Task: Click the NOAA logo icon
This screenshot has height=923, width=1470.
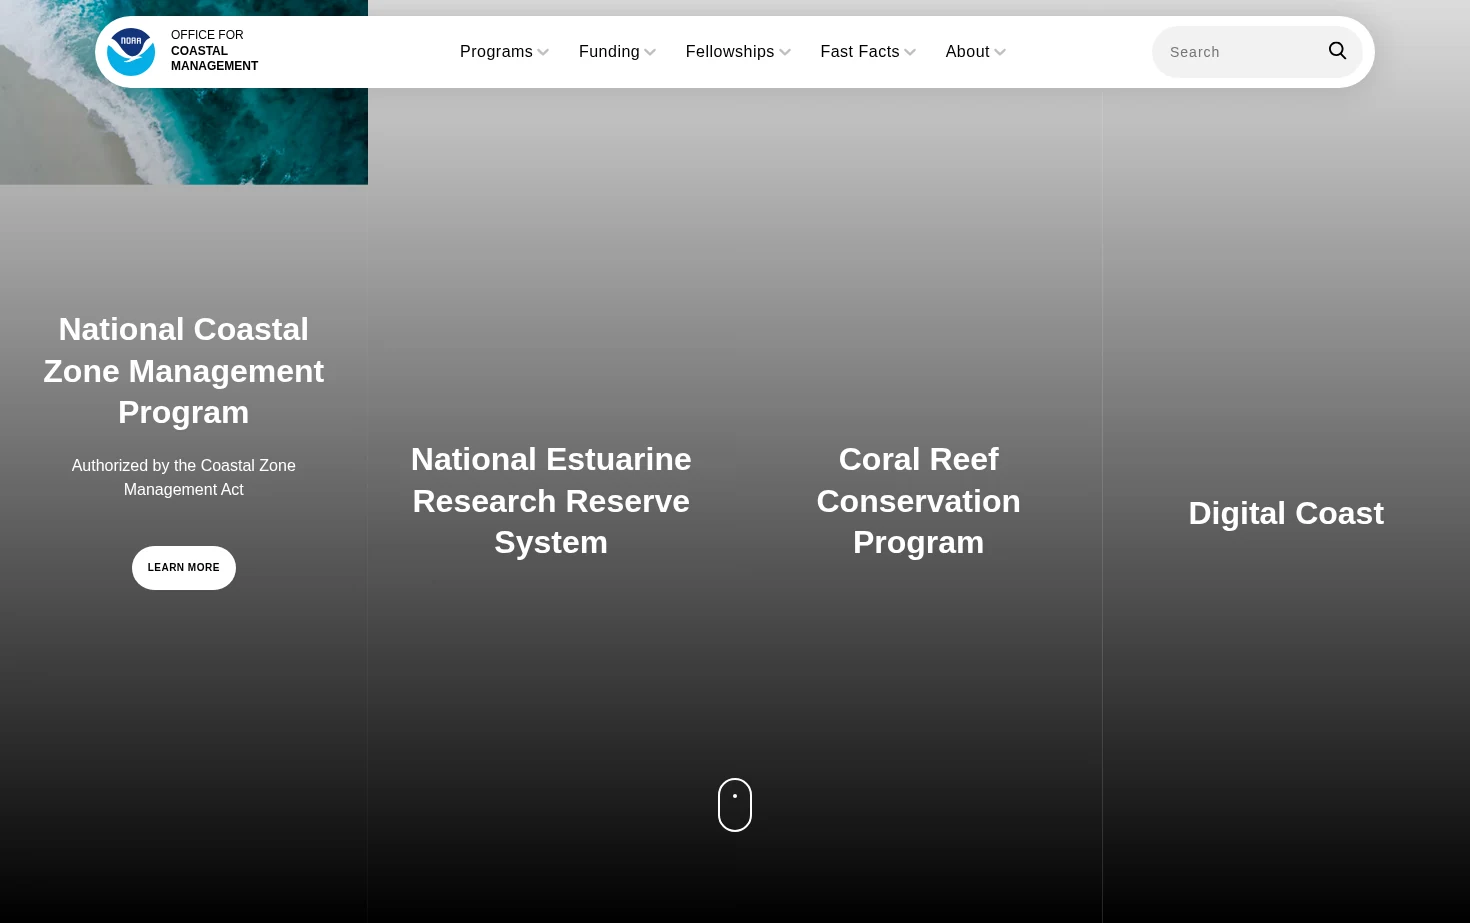Action: [x=131, y=52]
